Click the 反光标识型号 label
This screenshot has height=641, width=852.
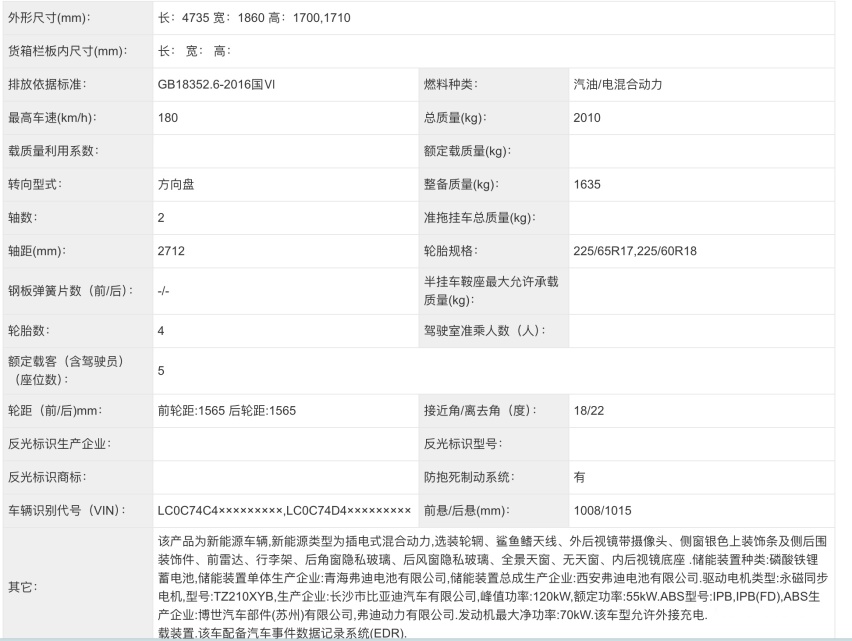coord(463,444)
